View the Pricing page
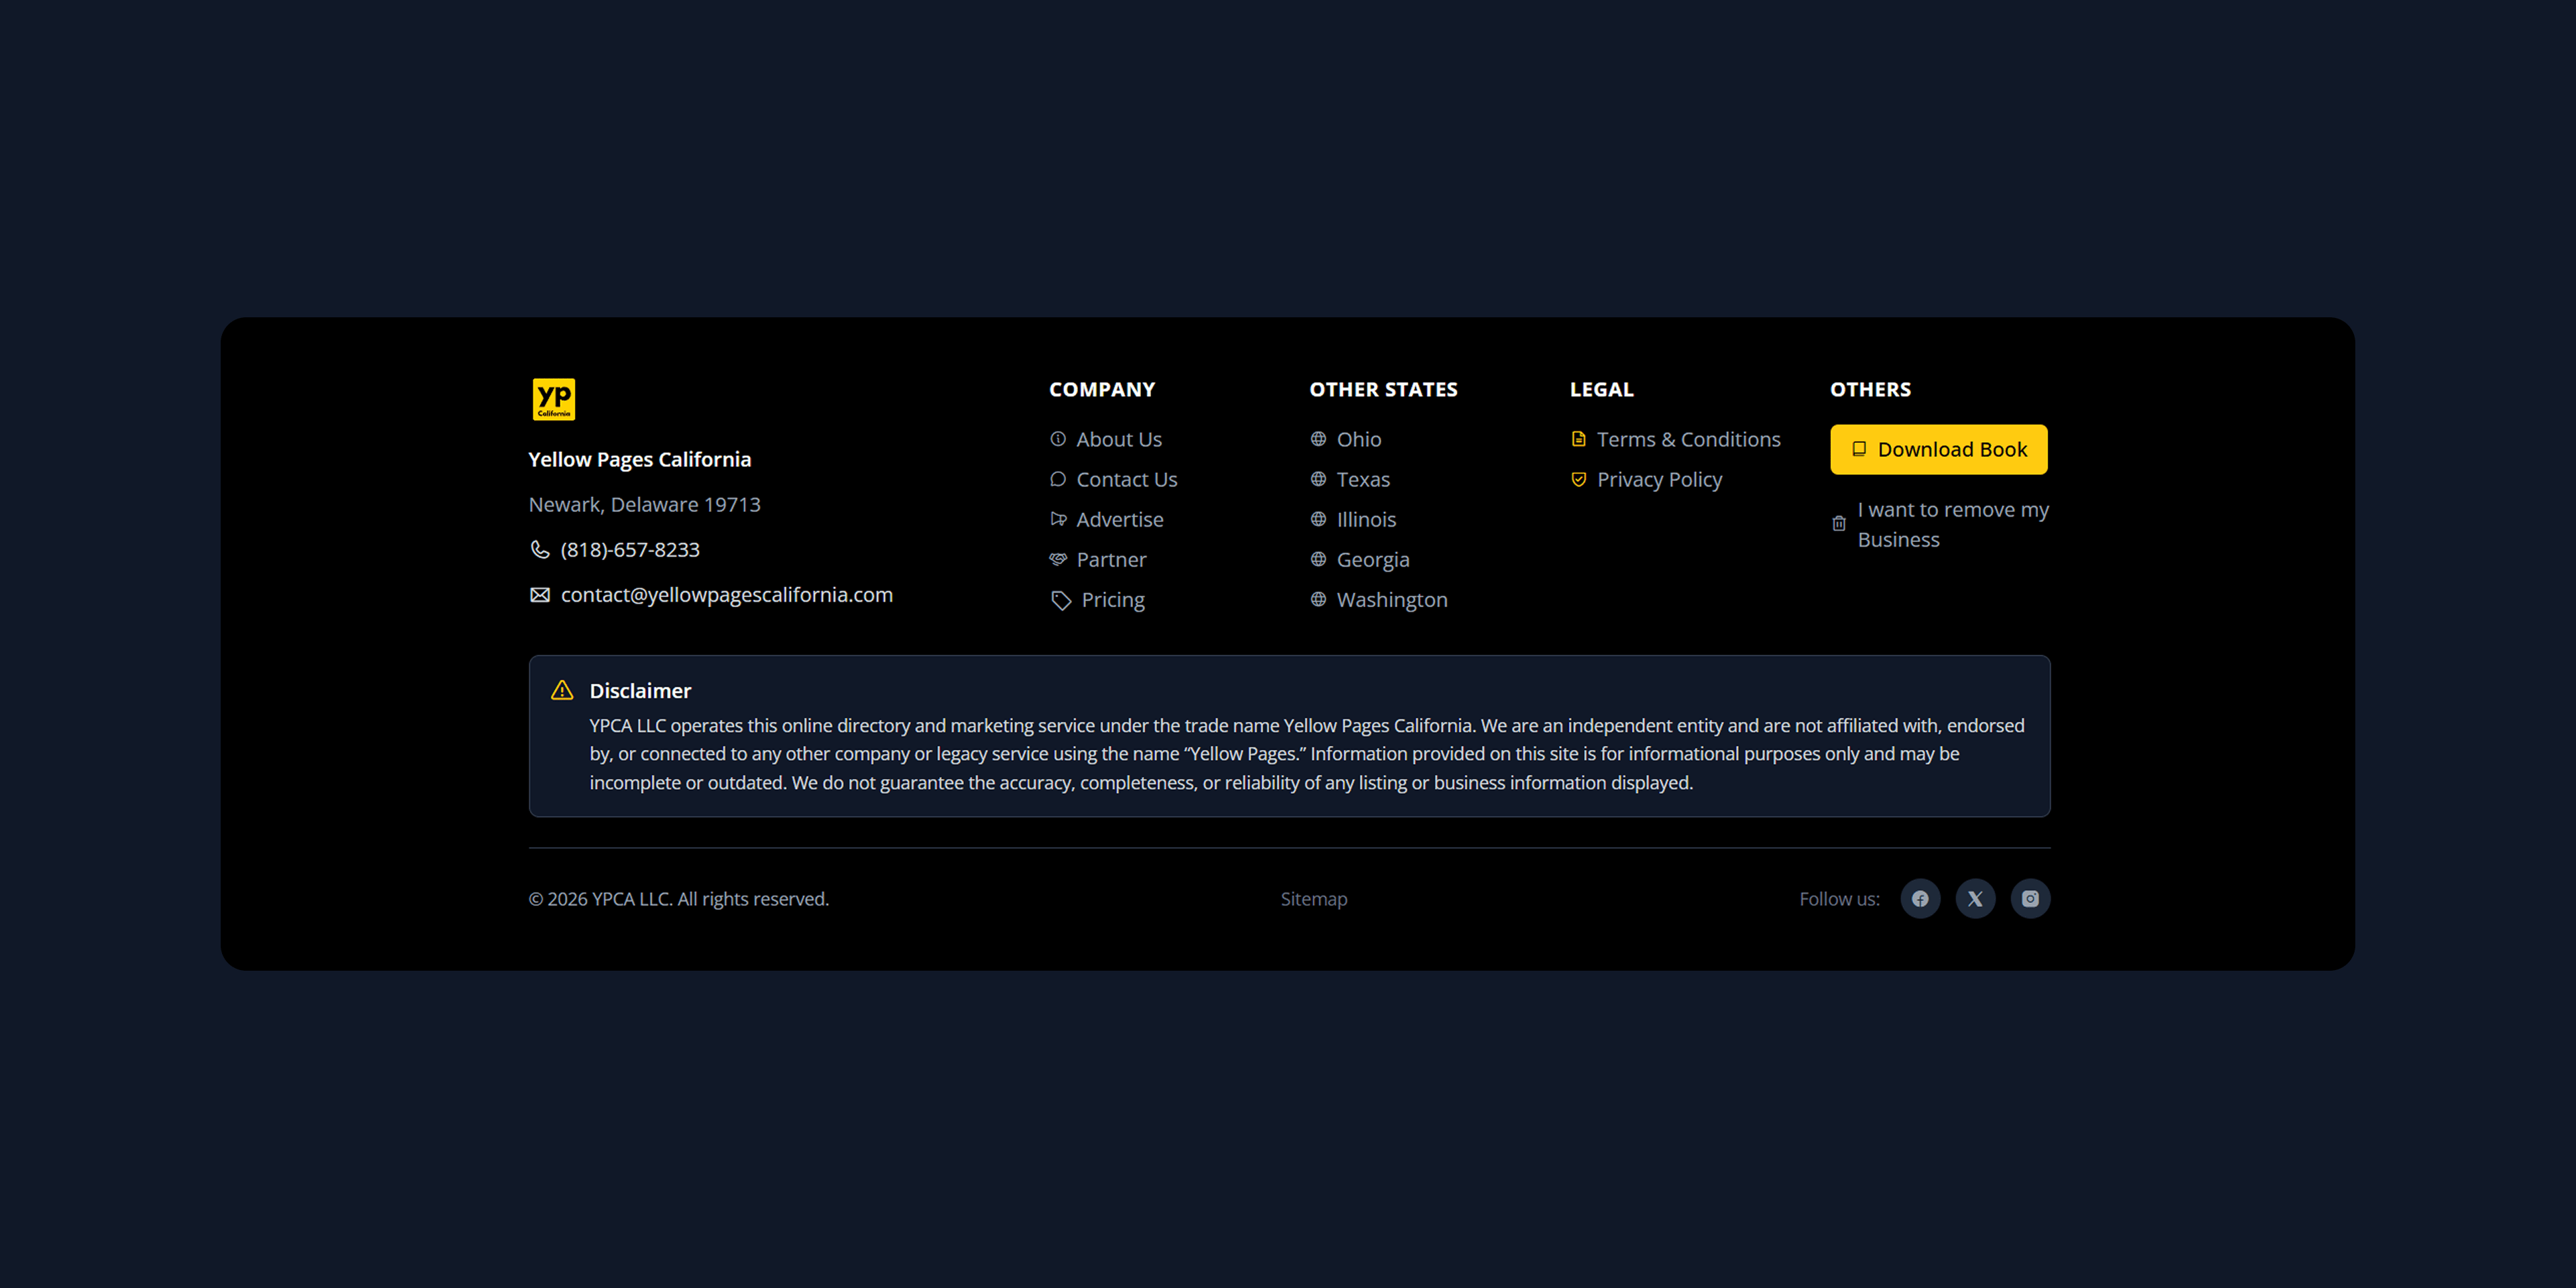This screenshot has height=1288, width=2576. (x=1112, y=599)
